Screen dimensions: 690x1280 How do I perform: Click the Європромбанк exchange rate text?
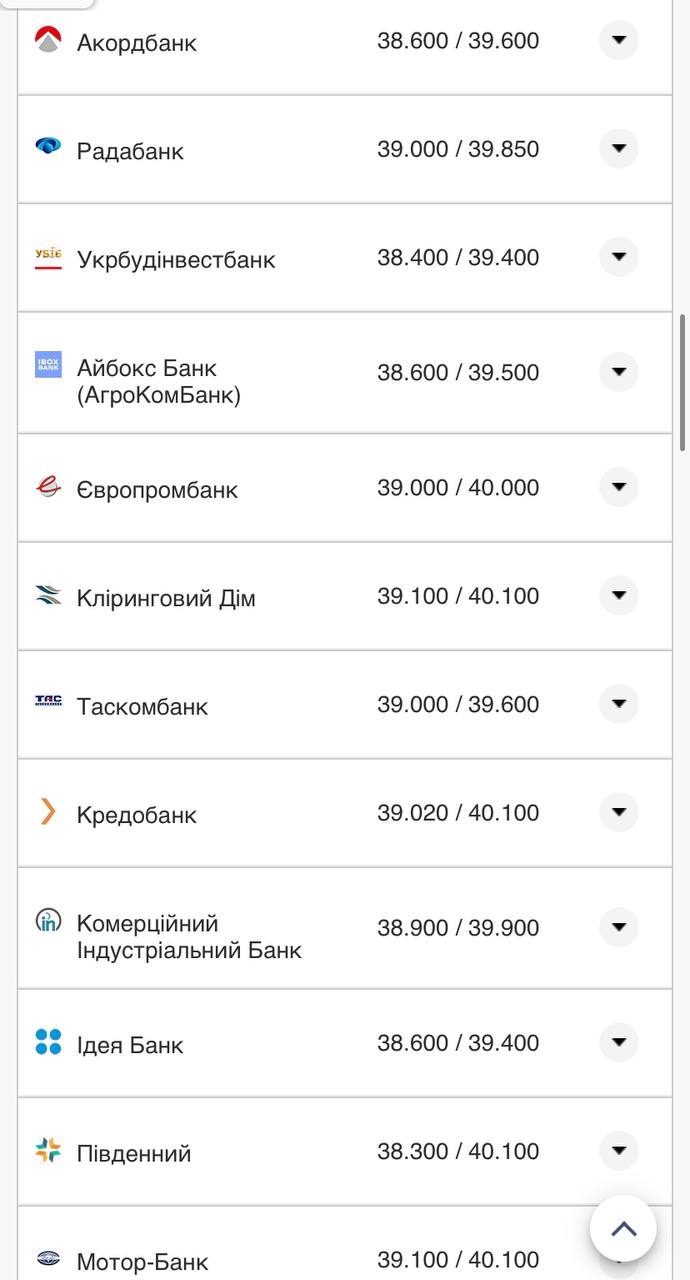(457, 489)
